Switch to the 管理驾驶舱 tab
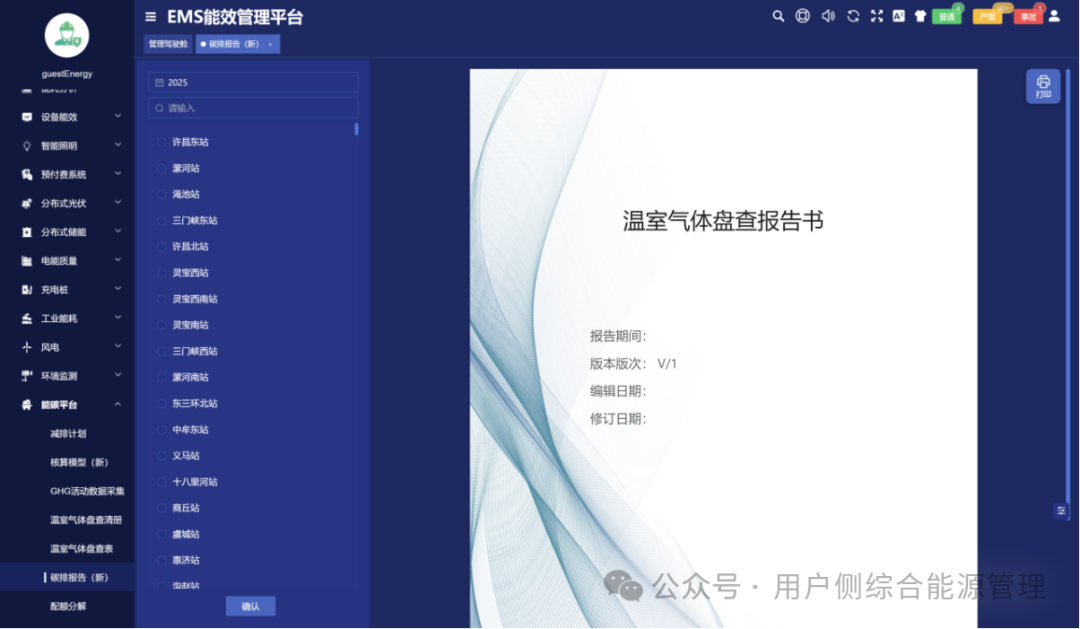This screenshot has height=629, width=1080. (x=167, y=44)
